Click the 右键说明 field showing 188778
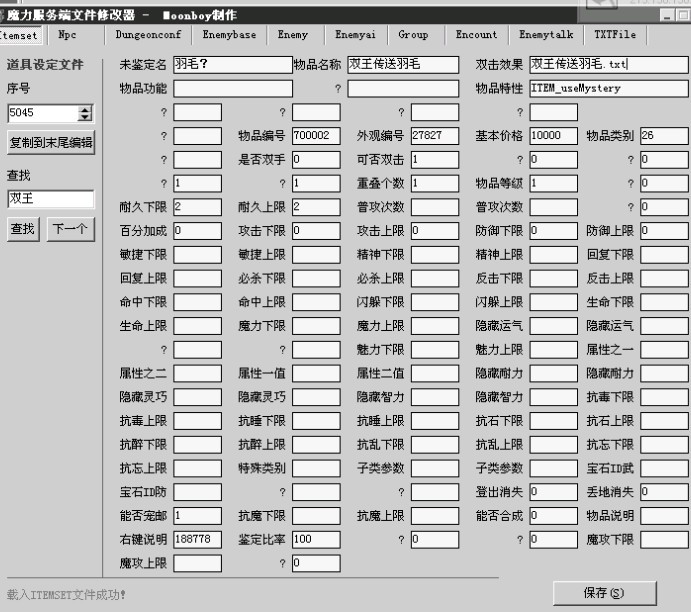The width and height of the screenshot is (691, 612). pyautogui.click(x=197, y=540)
